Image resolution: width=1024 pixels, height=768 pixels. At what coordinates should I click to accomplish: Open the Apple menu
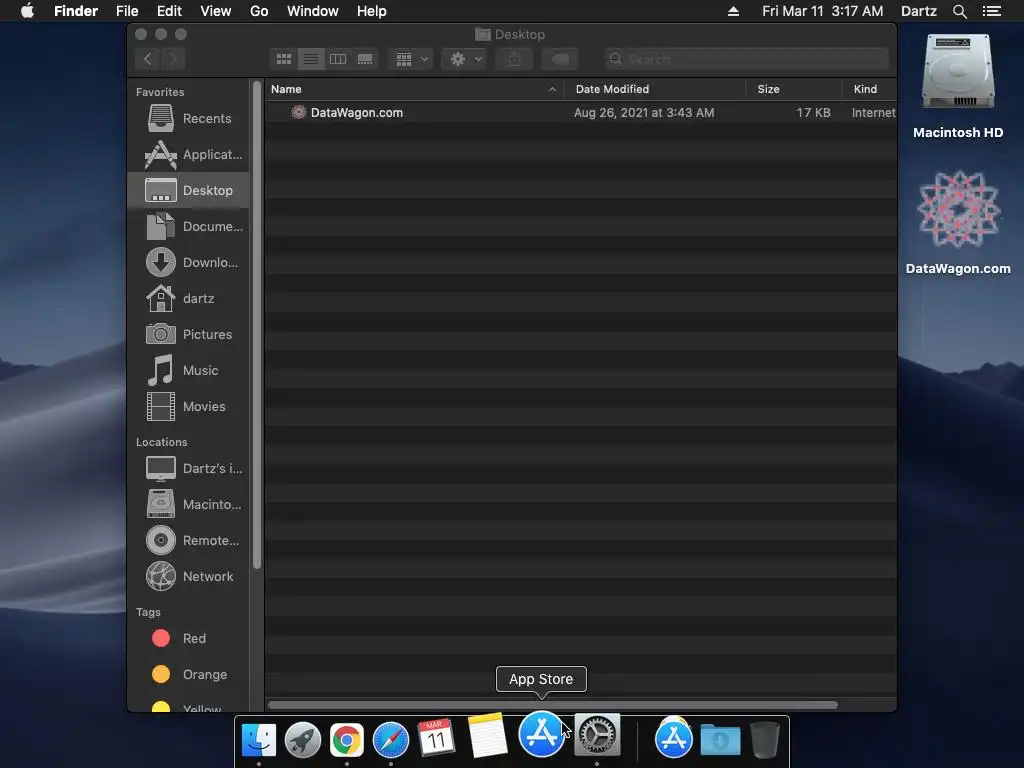27,11
